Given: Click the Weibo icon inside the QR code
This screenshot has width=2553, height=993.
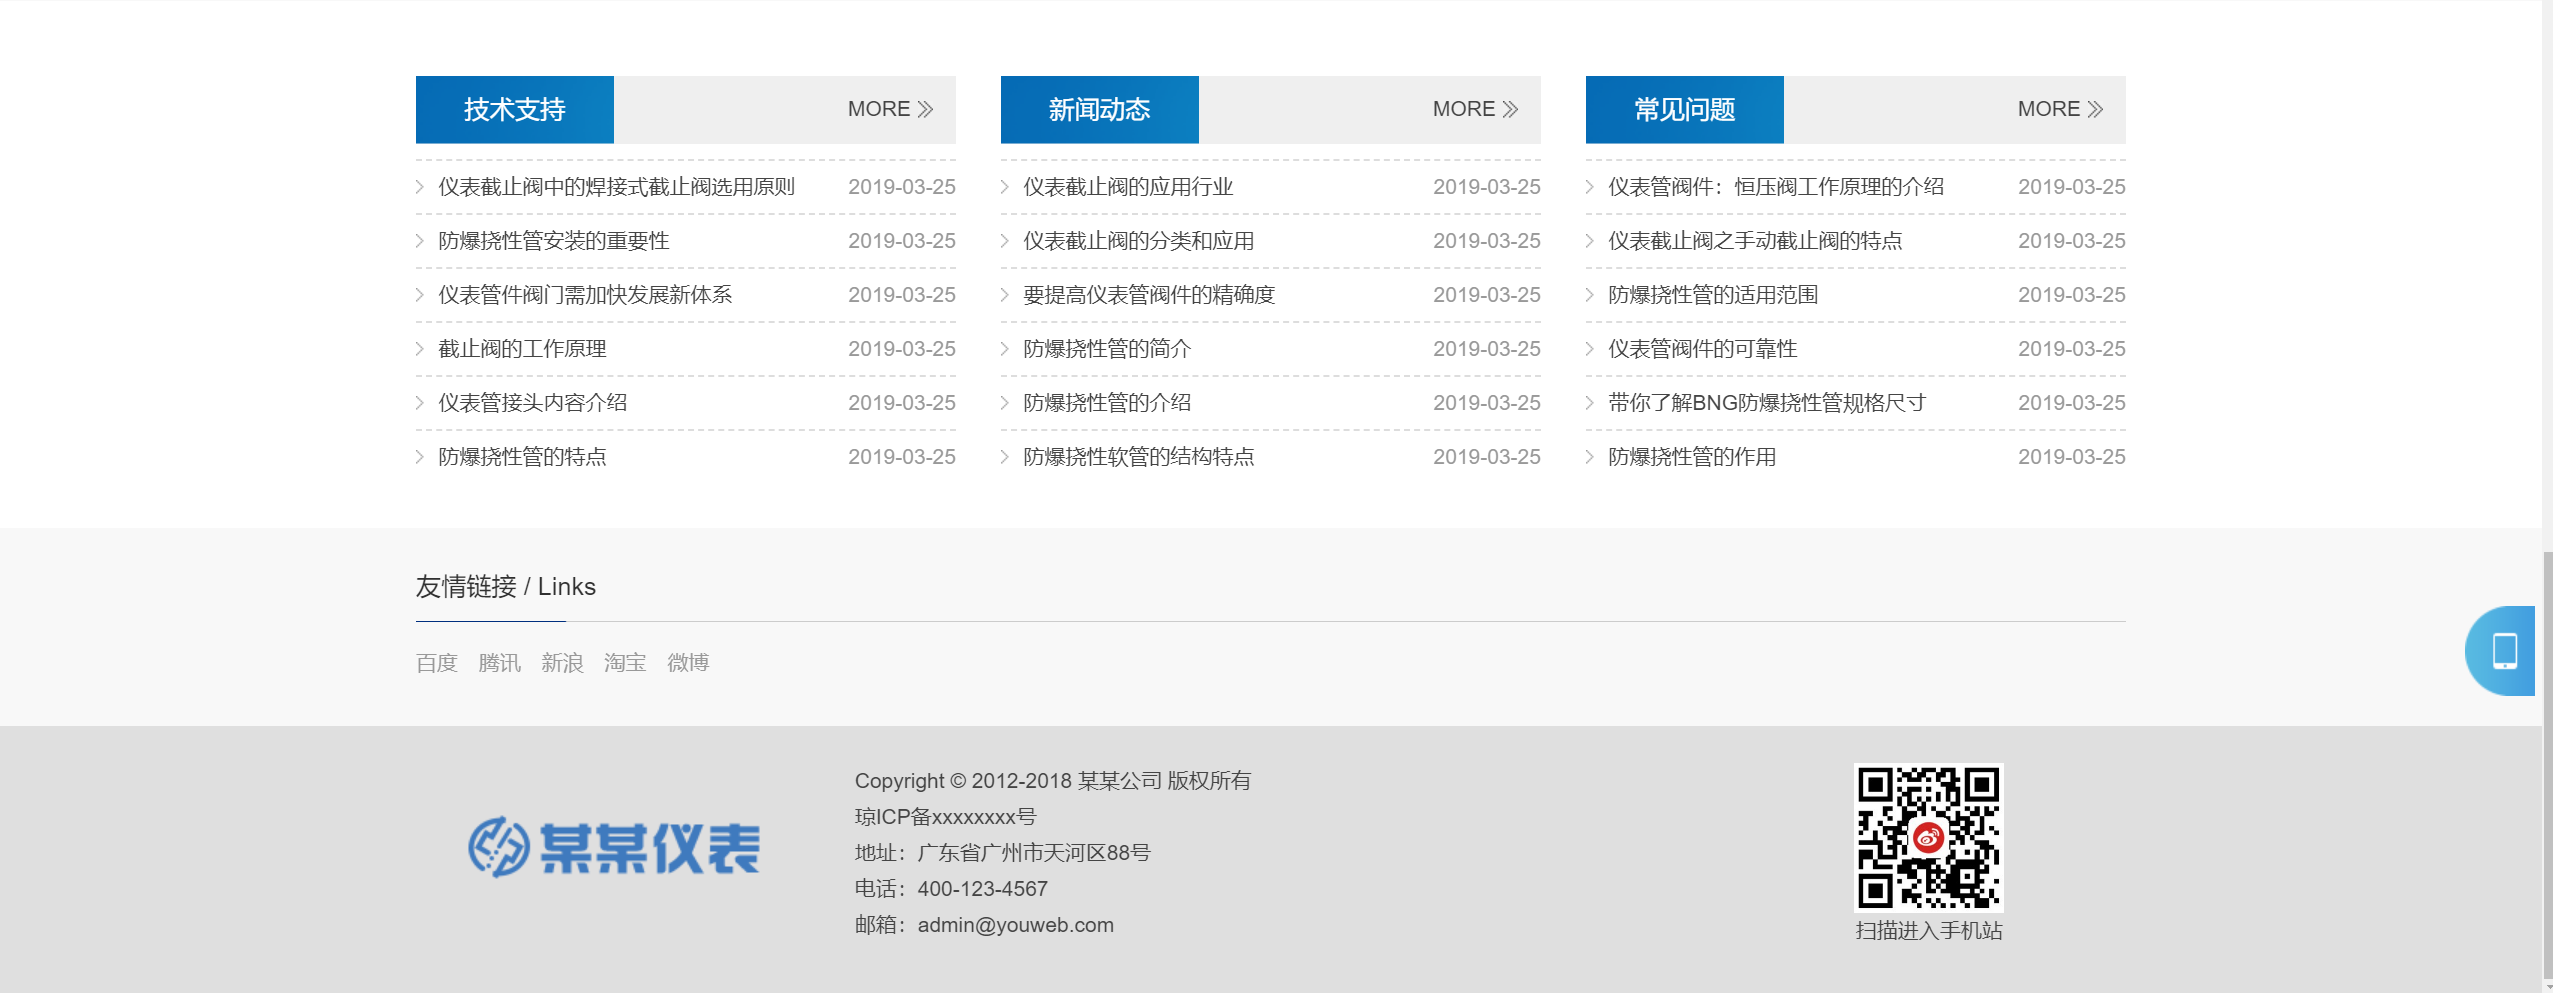Looking at the screenshot, I should pos(1929,840).
